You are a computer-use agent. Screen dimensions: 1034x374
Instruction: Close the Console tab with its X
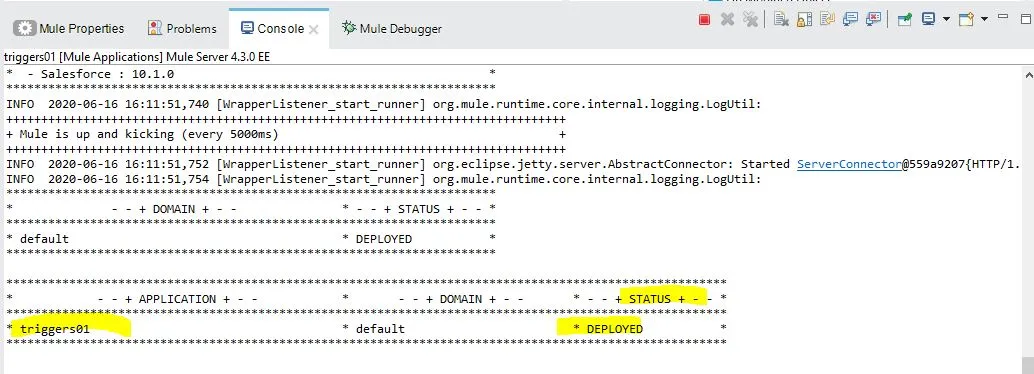(314, 29)
